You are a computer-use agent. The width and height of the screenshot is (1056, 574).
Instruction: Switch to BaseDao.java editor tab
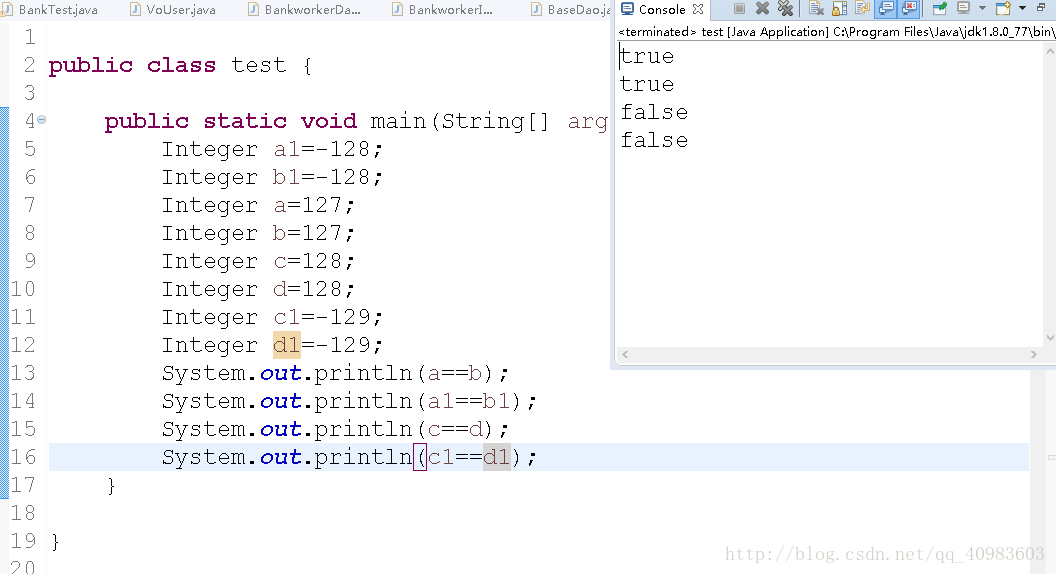(x=572, y=9)
